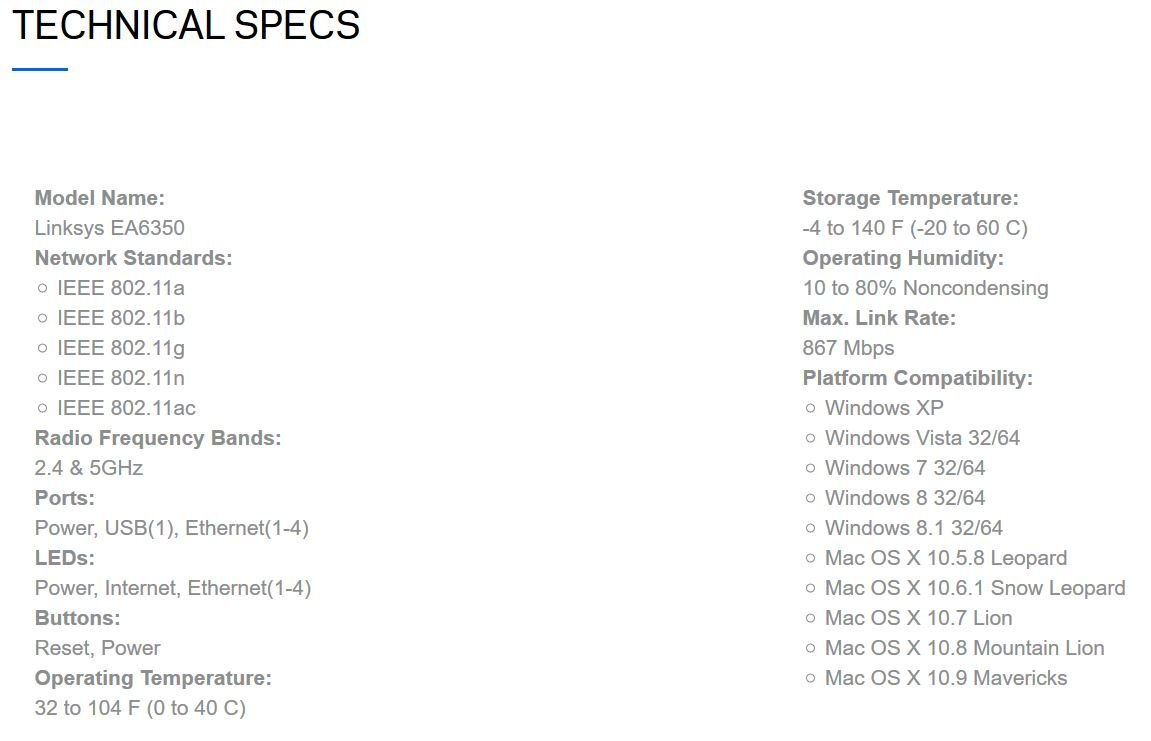The height and width of the screenshot is (741, 1151).
Task: Click the Radio Frequency Bands label
Action: pyautogui.click(x=158, y=438)
